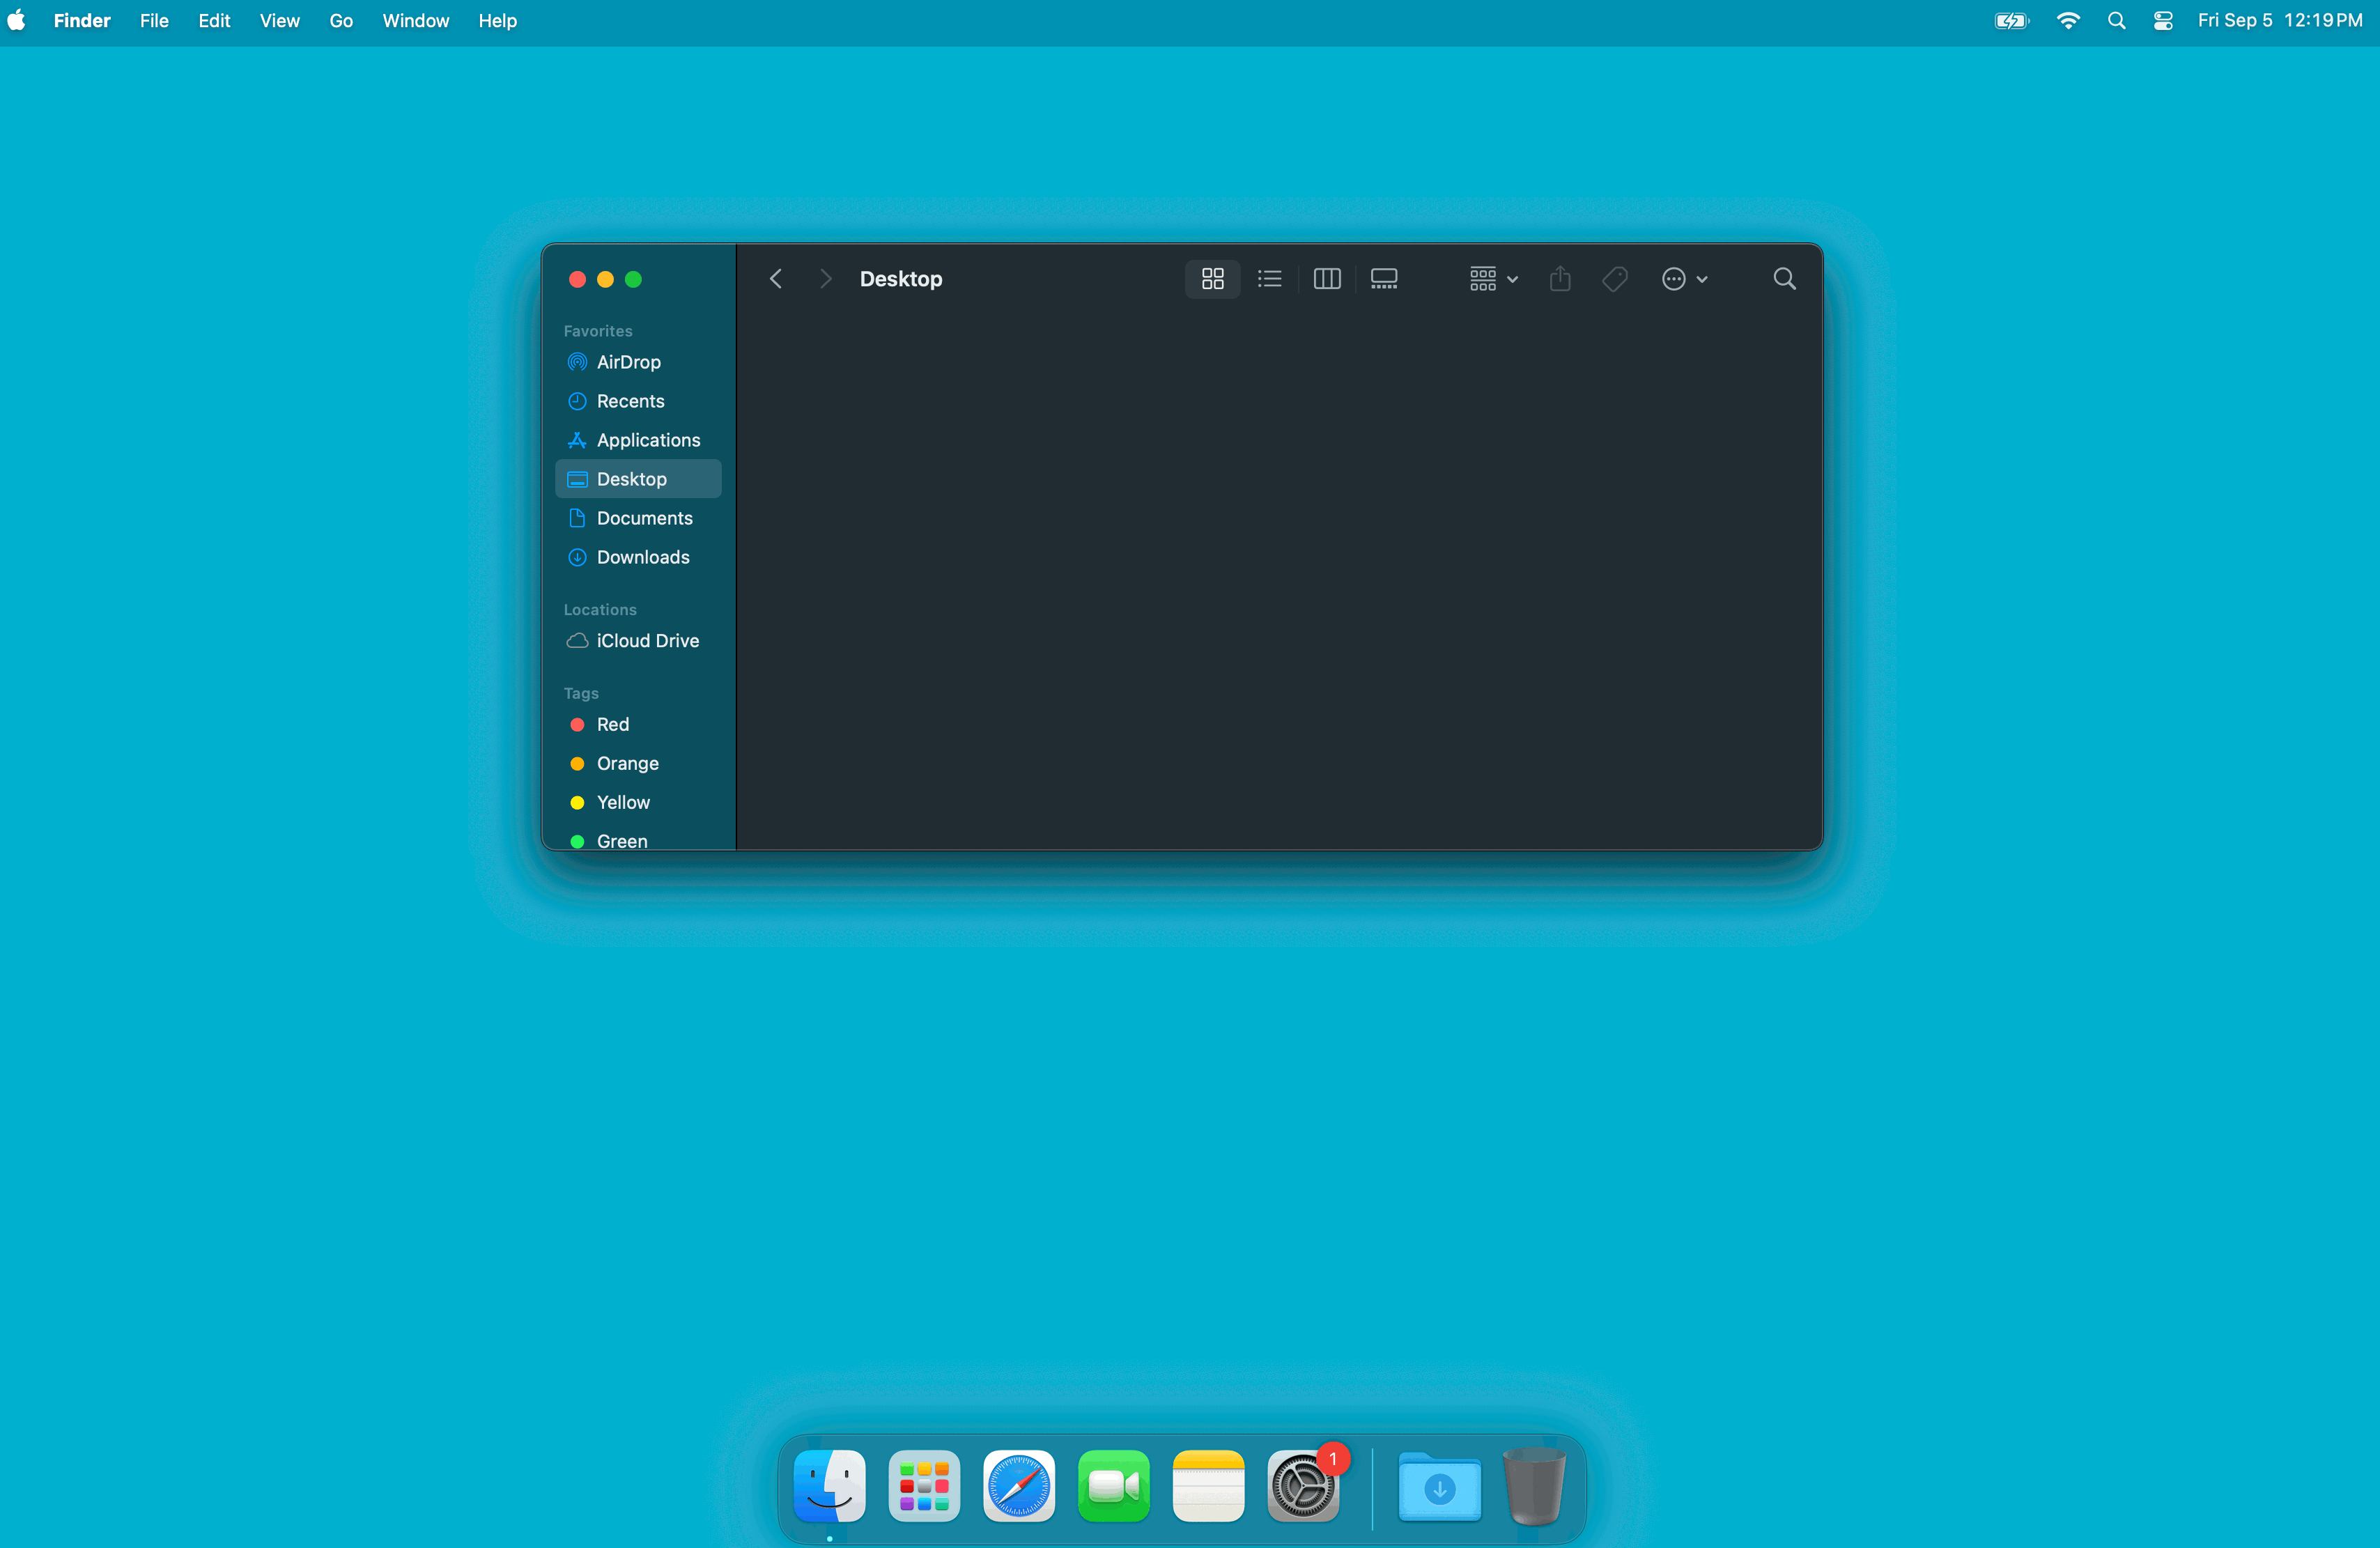
Task: Open Control Center from the menu bar
Action: click(2162, 20)
